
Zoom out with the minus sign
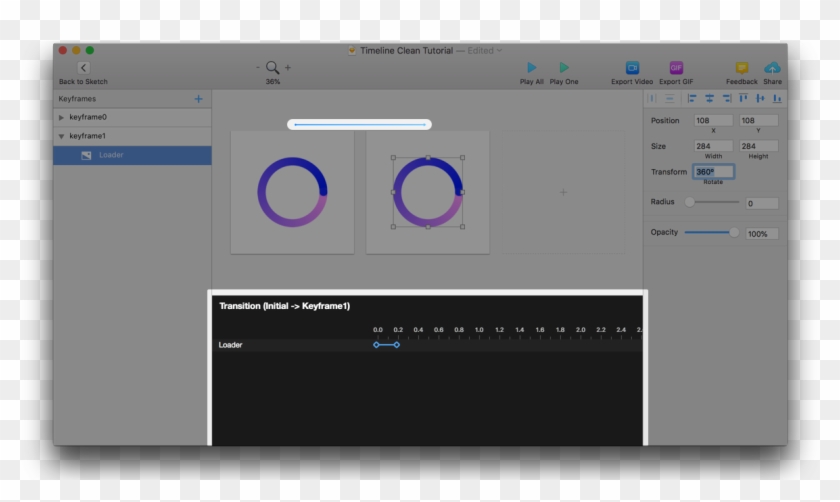(x=257, y=68)
